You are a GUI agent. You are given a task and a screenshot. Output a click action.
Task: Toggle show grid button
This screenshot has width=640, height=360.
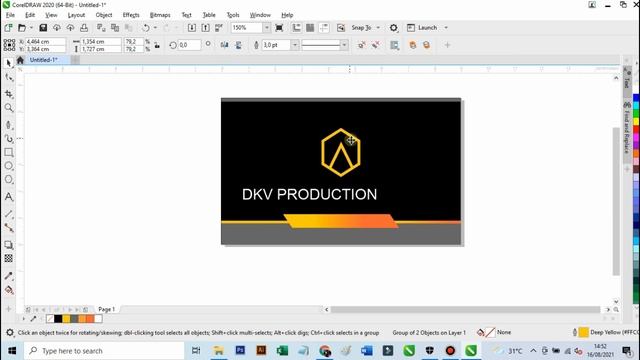tap(310, 28)
